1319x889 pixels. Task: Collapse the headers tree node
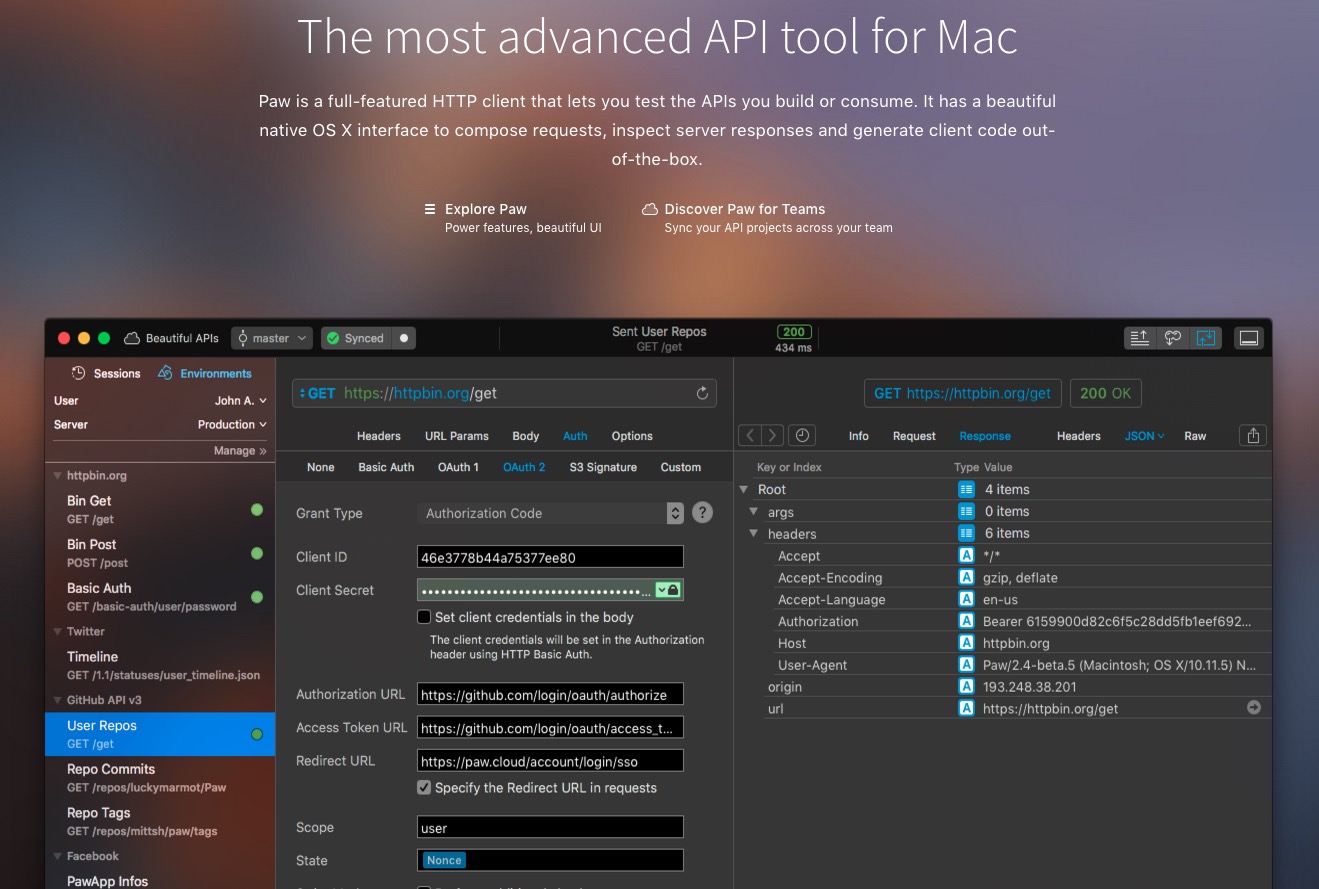coord(755,534)
